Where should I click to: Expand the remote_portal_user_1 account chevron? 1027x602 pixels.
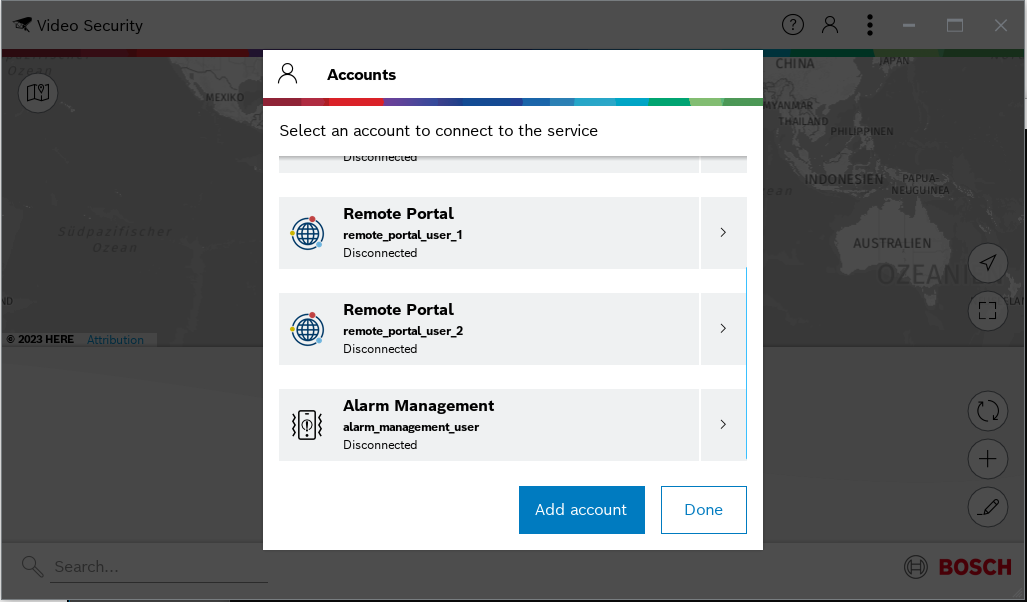(x=723, y=233)
